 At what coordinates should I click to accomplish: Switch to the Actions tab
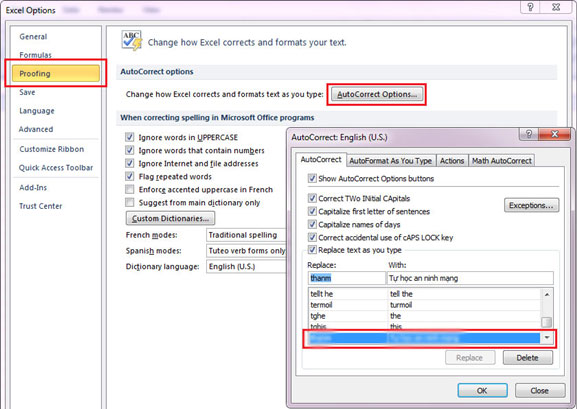[452, 161]
